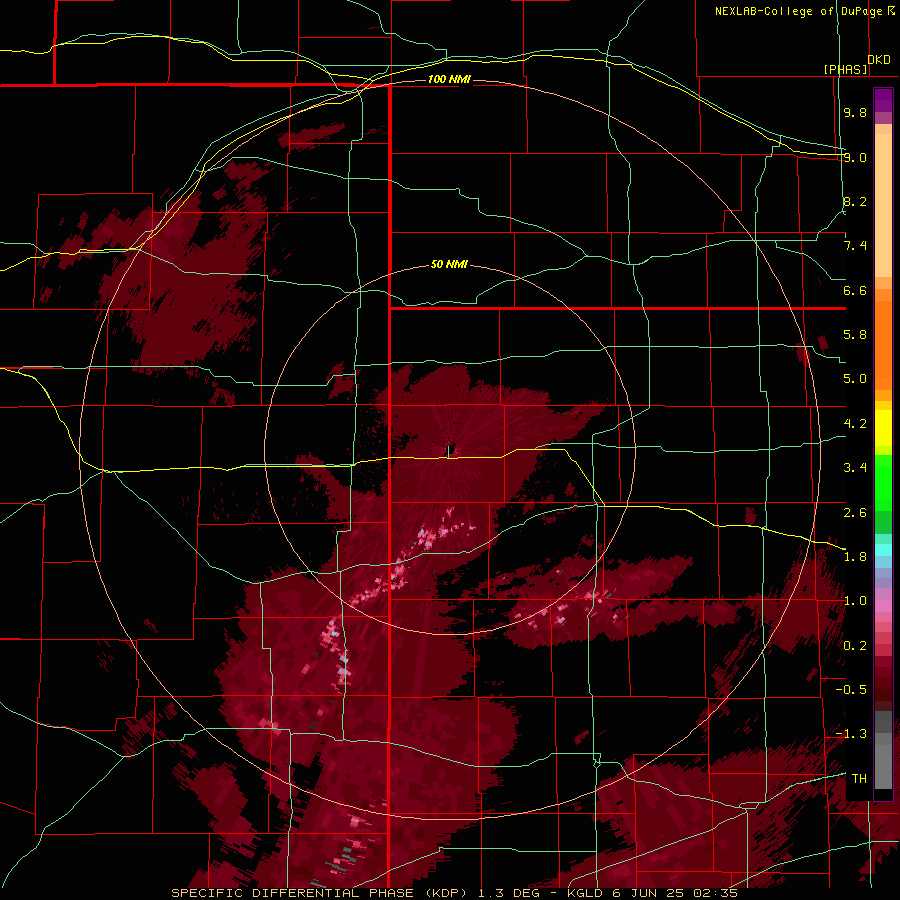
Task: Click the 2.6 value on color scale
Action: (x=855, y=513)
